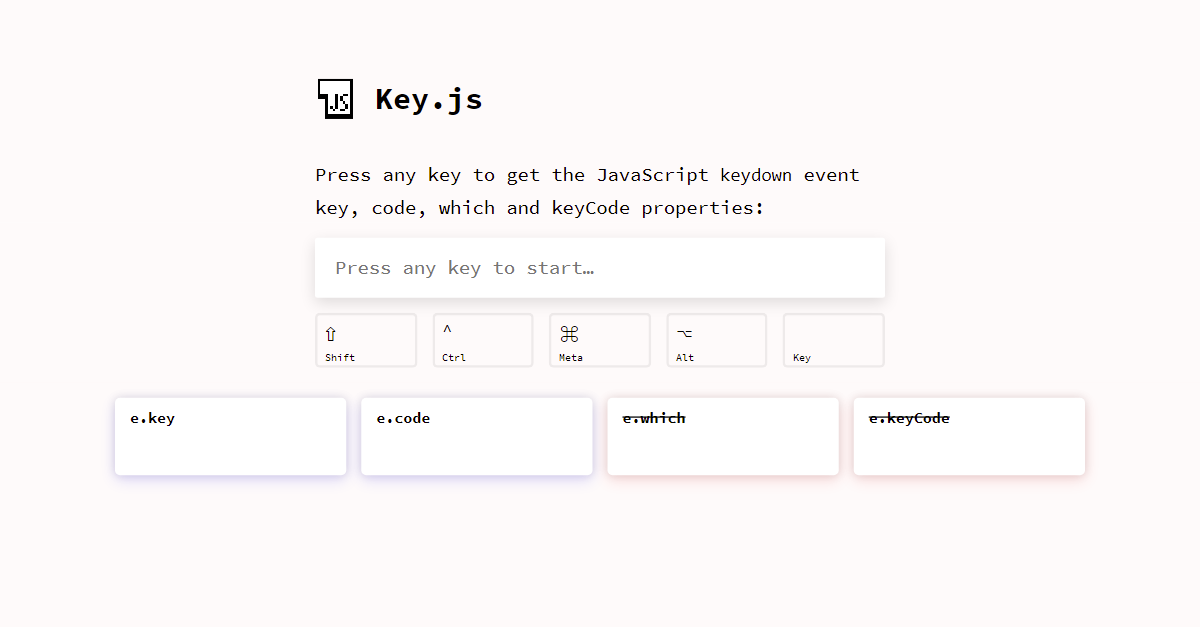Click the e.code value display area
The height and width of the screenshot is (627, 1200).
pos(476,450)
